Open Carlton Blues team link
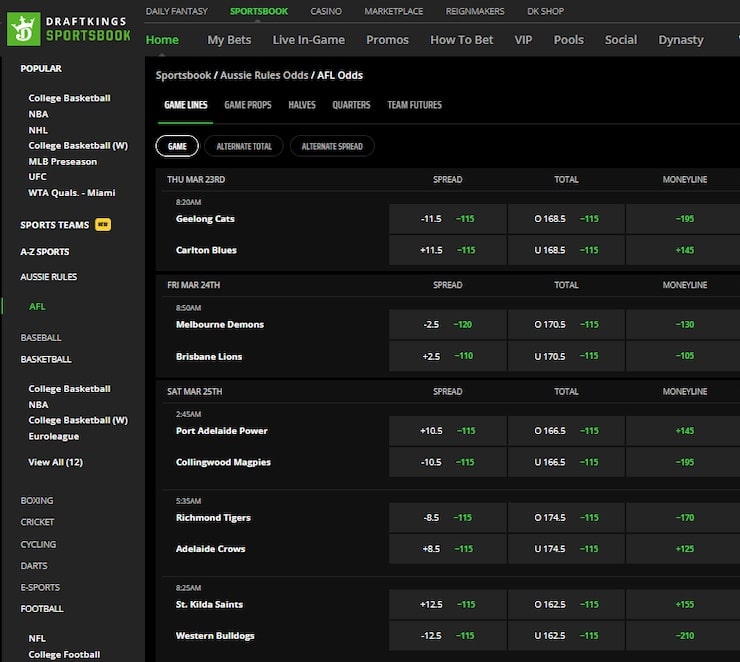Image resolution: width=740 pixels, height=662 pixels. (x=206, y=250)
